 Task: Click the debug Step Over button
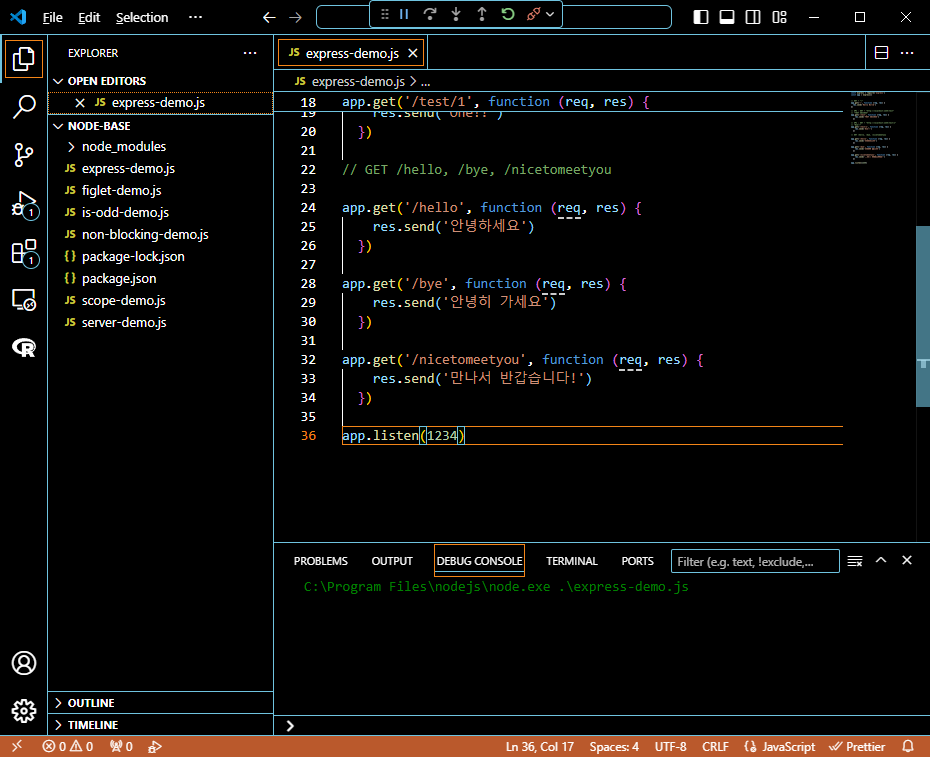coord(430,14)
